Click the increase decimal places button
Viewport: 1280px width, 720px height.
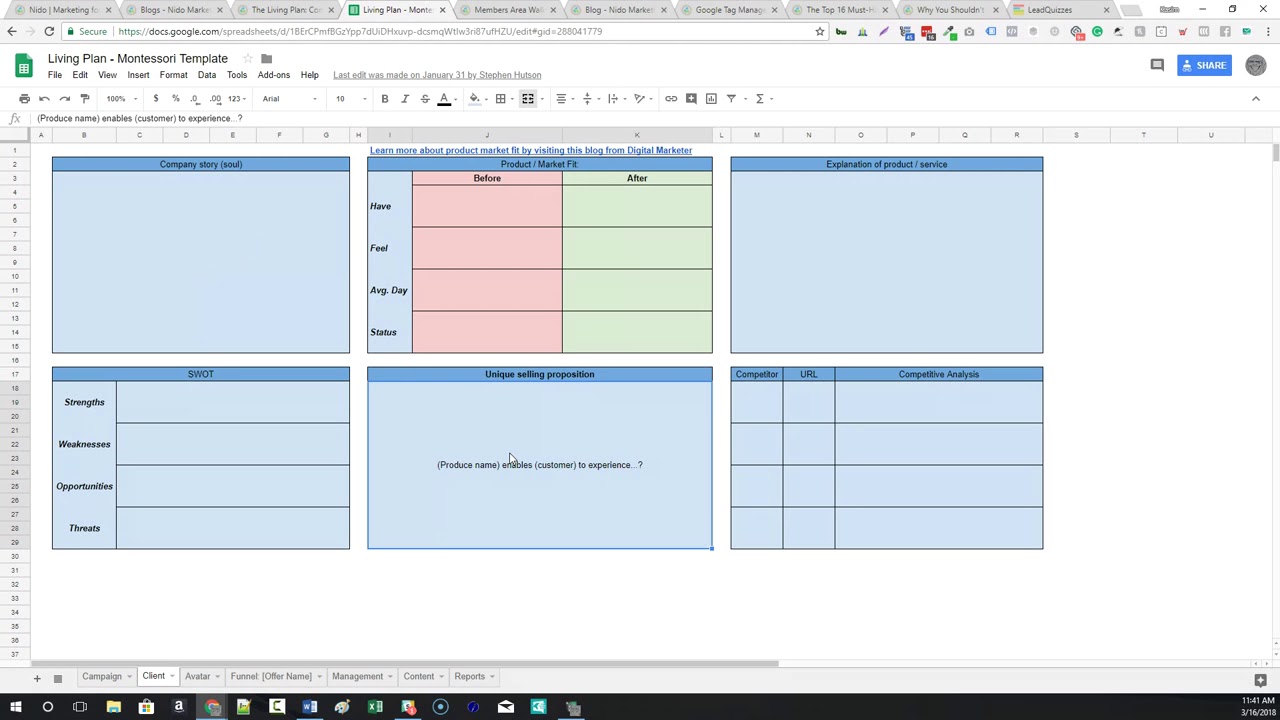click(215, 98)
